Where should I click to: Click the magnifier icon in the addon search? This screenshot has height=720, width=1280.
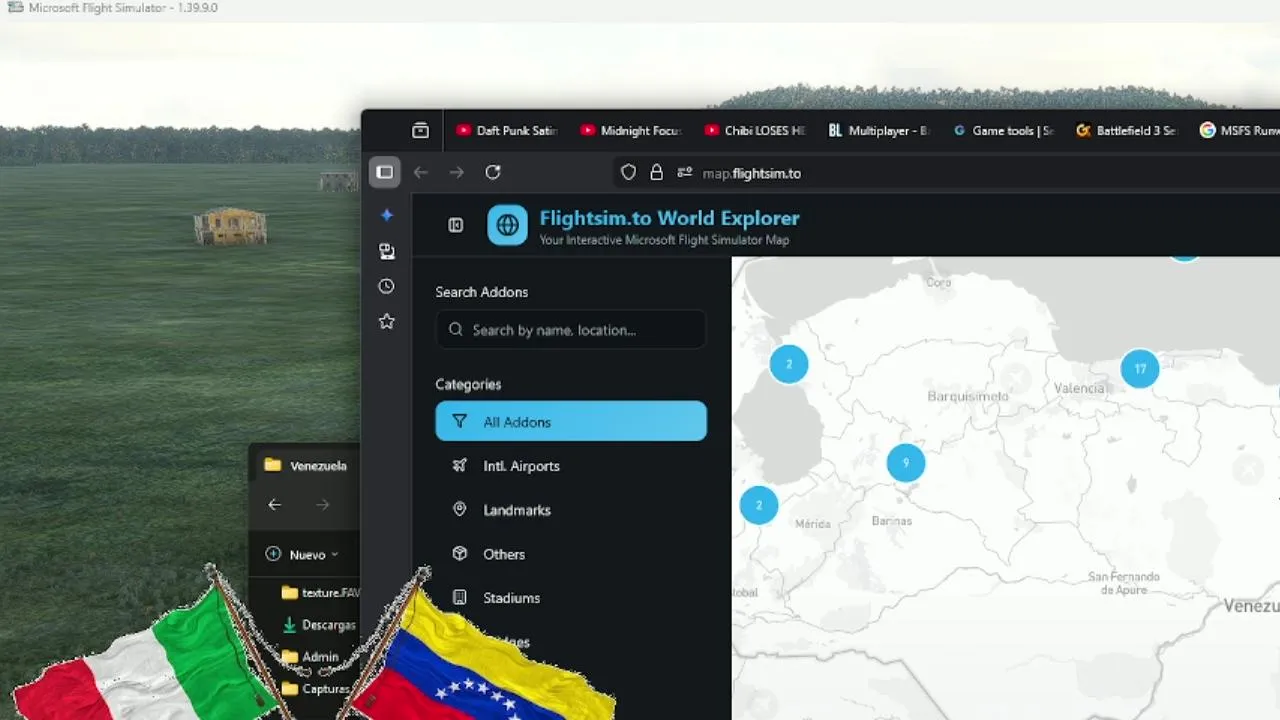[456, 329]
